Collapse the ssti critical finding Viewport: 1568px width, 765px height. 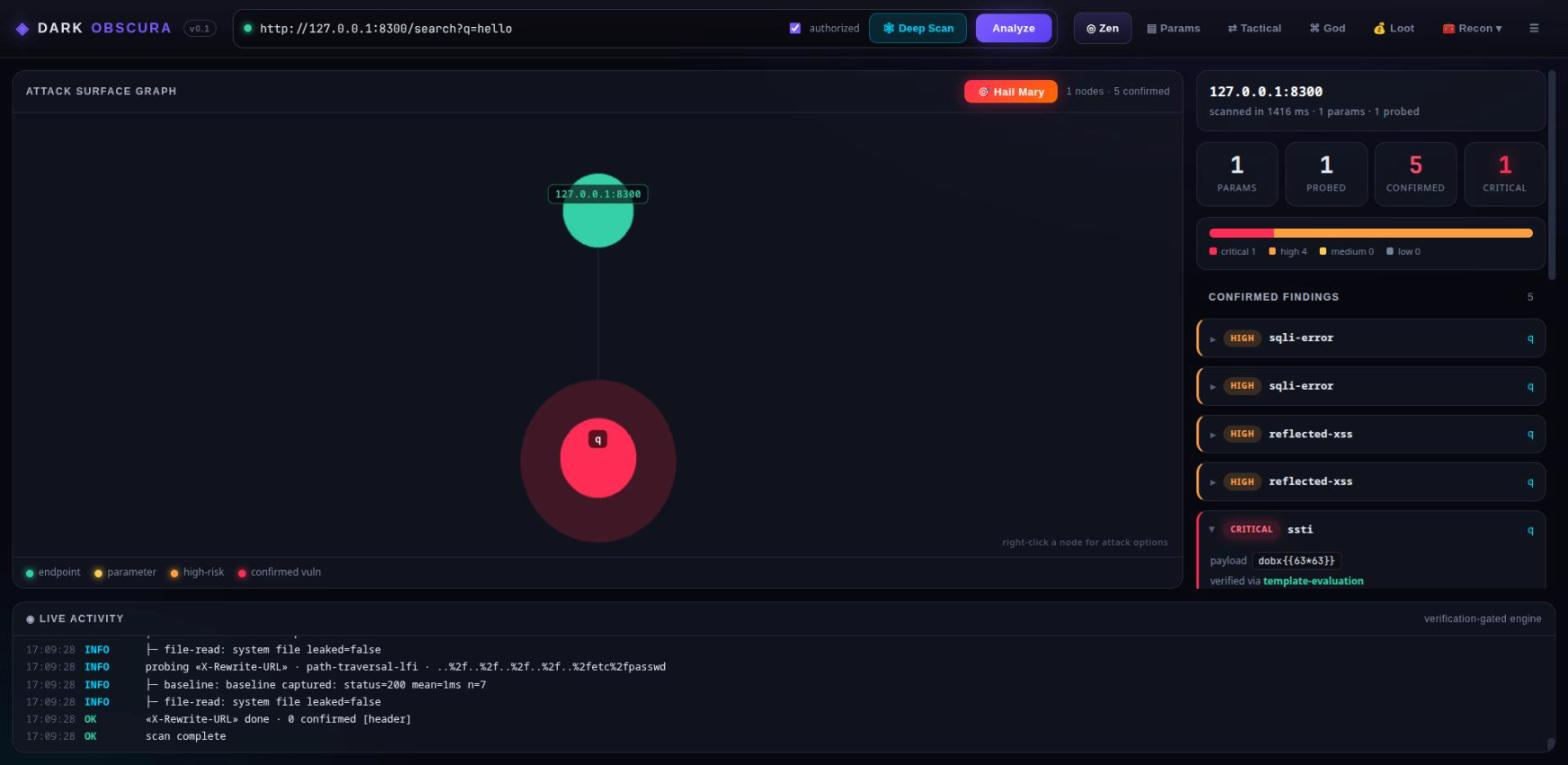(x=1212, y=529)
